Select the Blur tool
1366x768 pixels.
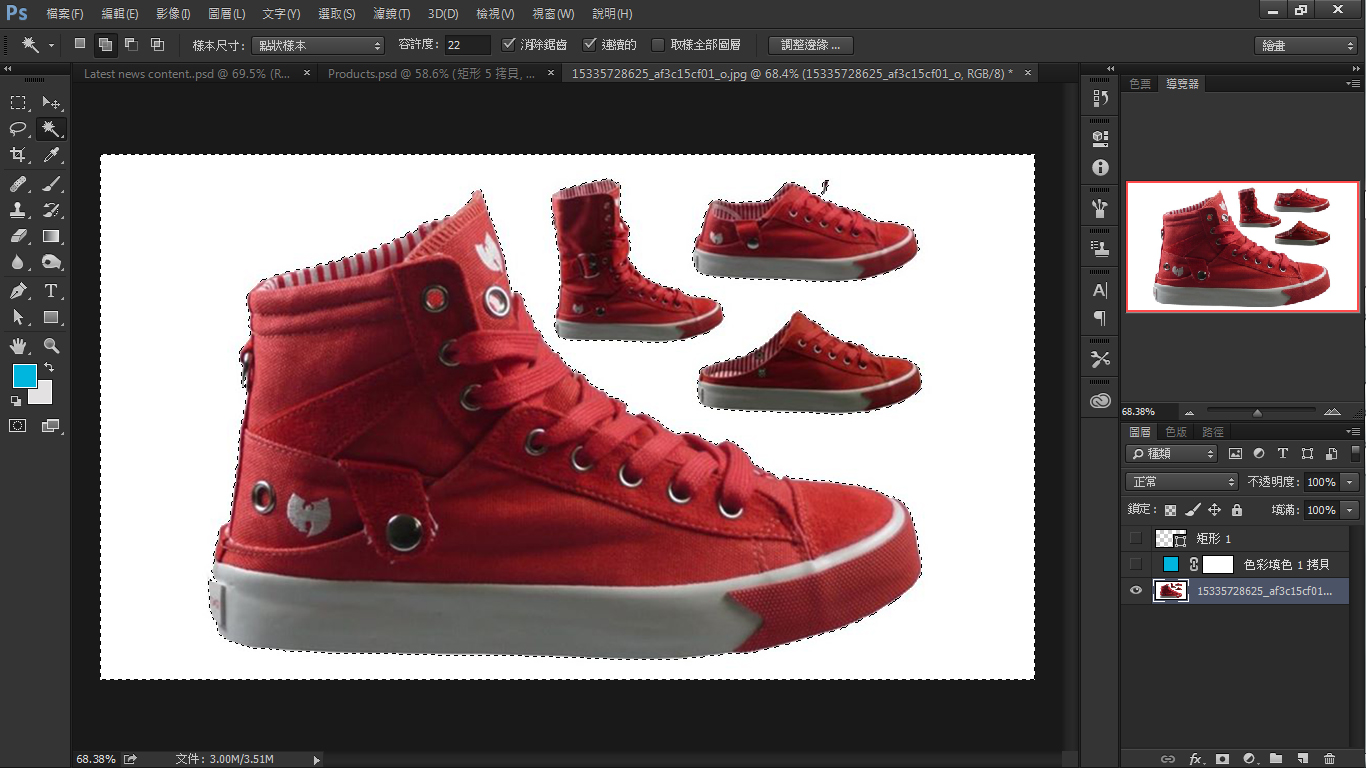(18, 262)
